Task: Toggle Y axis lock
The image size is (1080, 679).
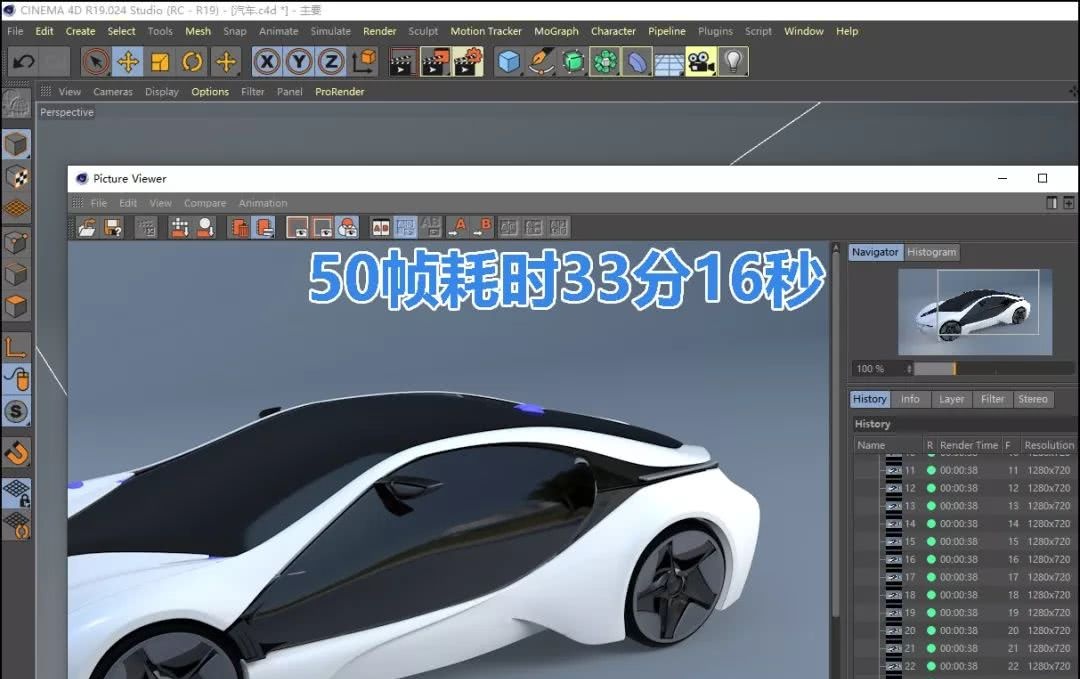Action: click(299, 62)
